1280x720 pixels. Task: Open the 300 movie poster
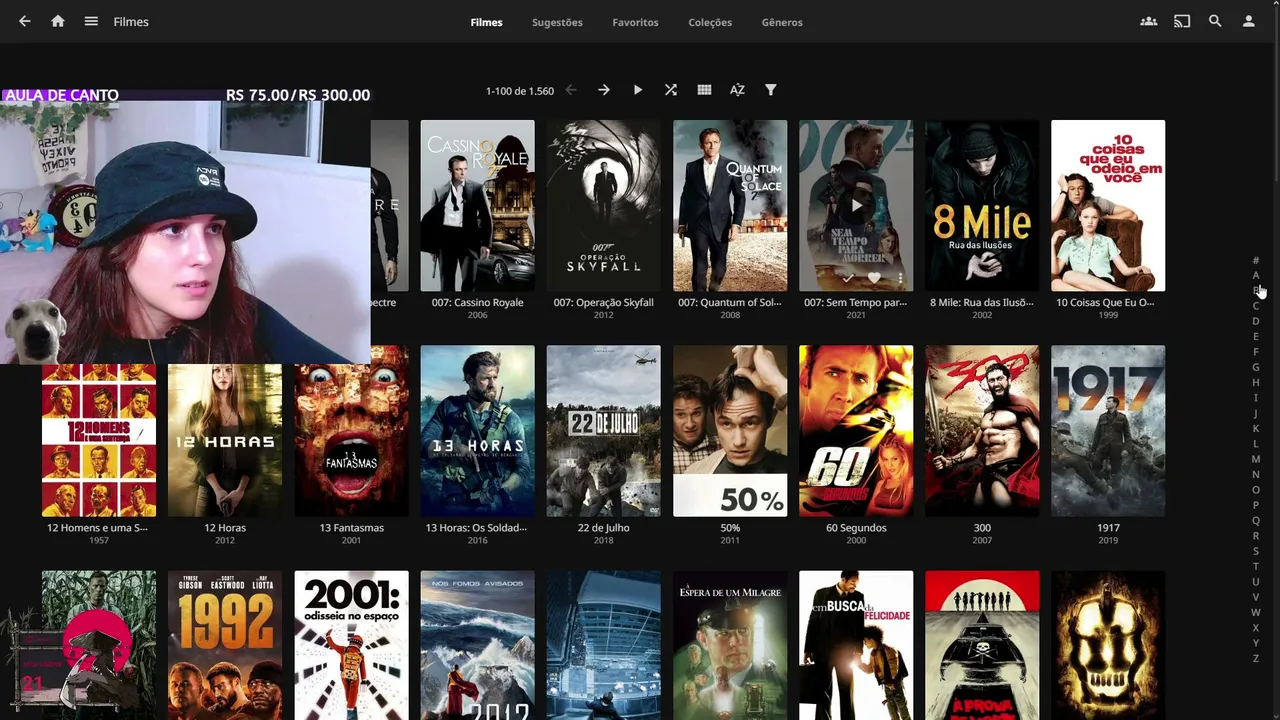point(982,431)
